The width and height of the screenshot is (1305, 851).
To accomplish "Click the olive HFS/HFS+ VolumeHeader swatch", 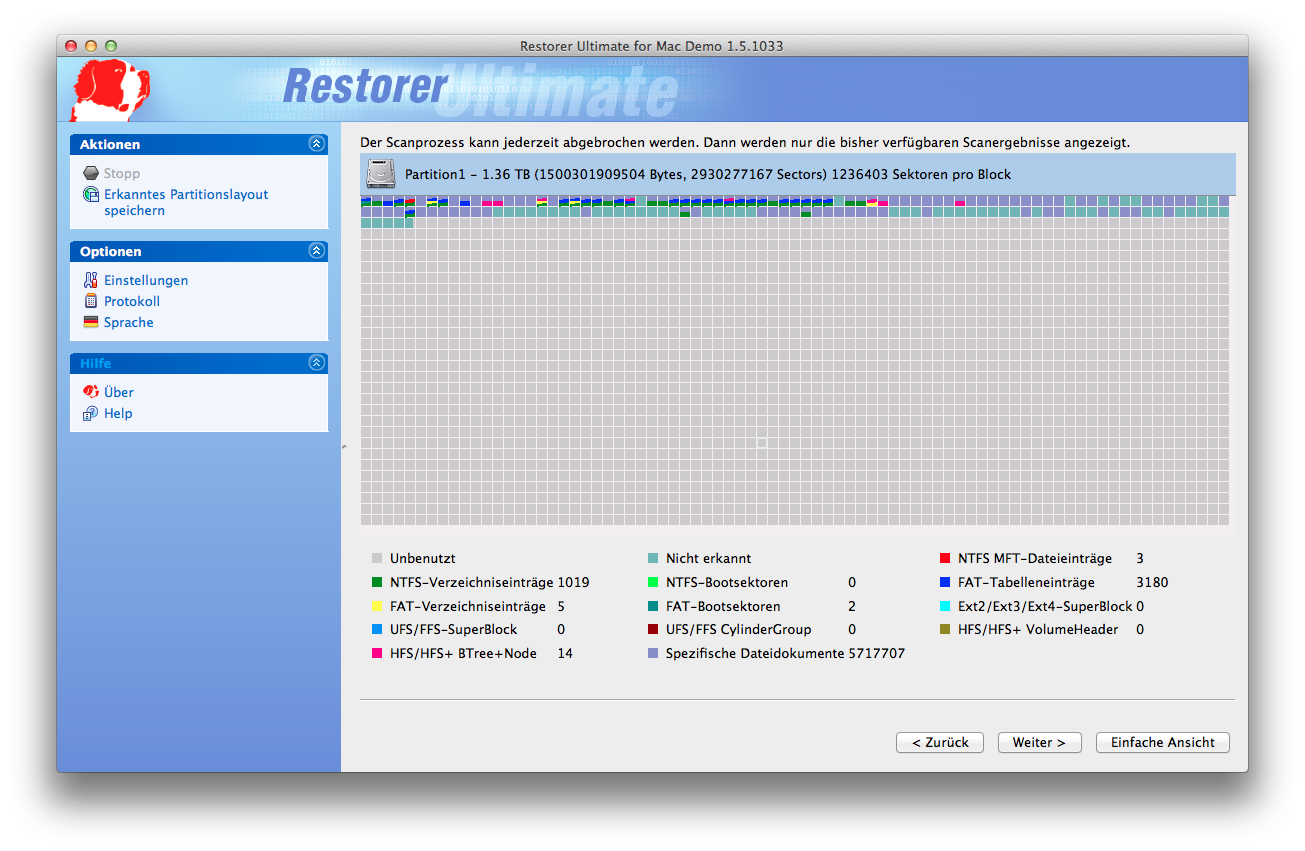I will tap(945, 629).
